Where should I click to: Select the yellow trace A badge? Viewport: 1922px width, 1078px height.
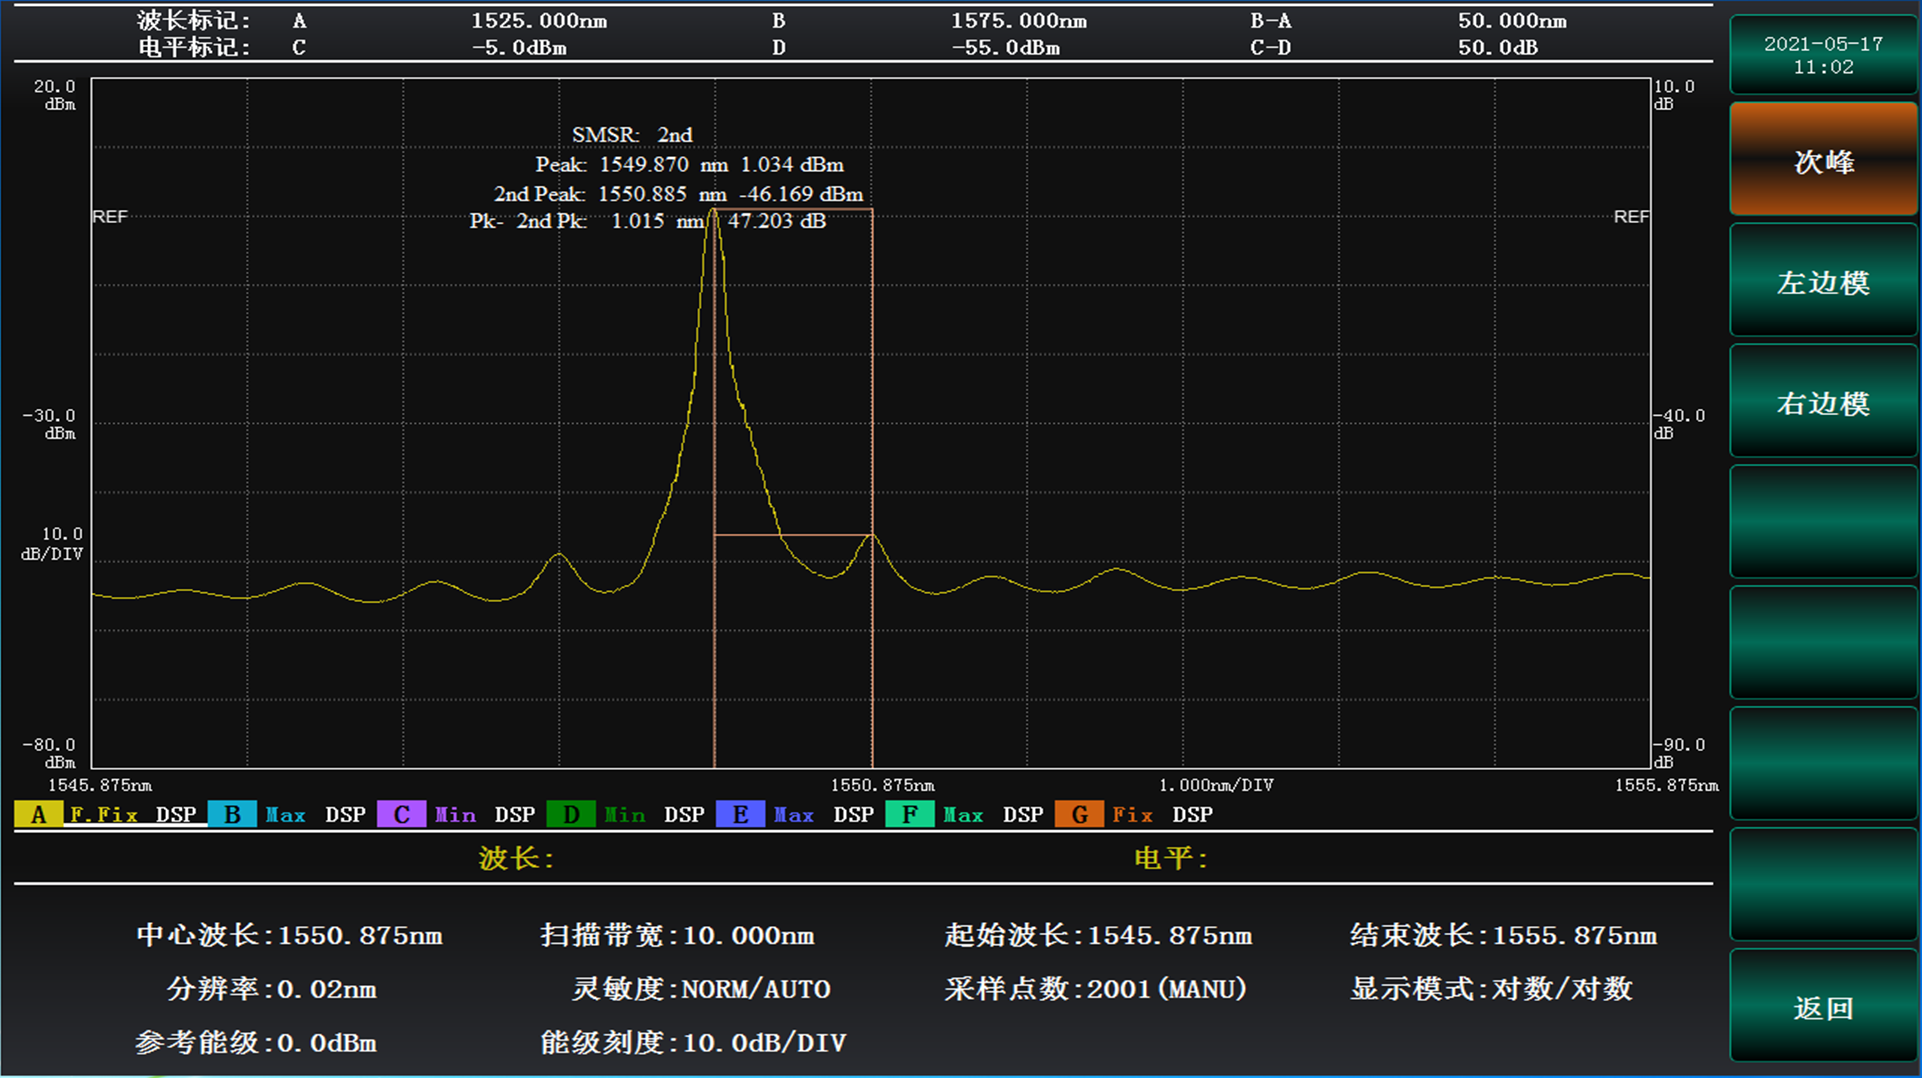[x=38, y=815]
